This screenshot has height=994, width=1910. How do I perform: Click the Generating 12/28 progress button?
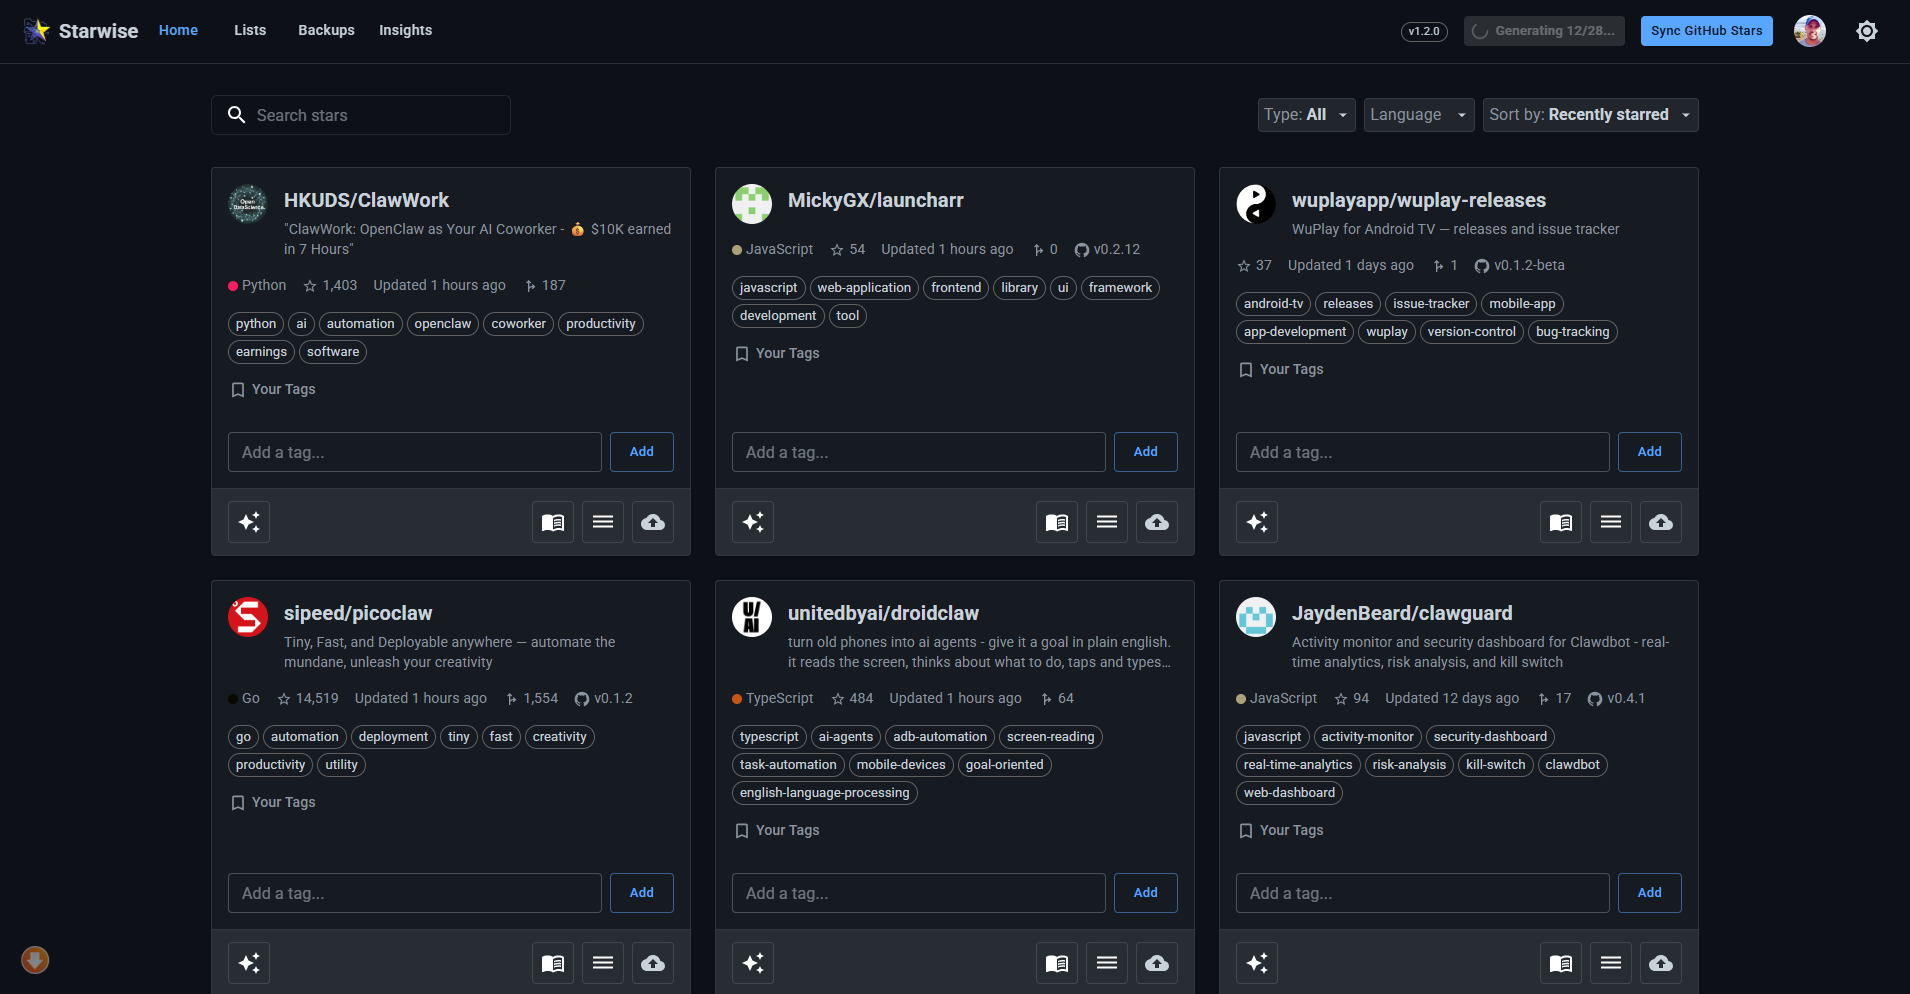coord(1544,31)
